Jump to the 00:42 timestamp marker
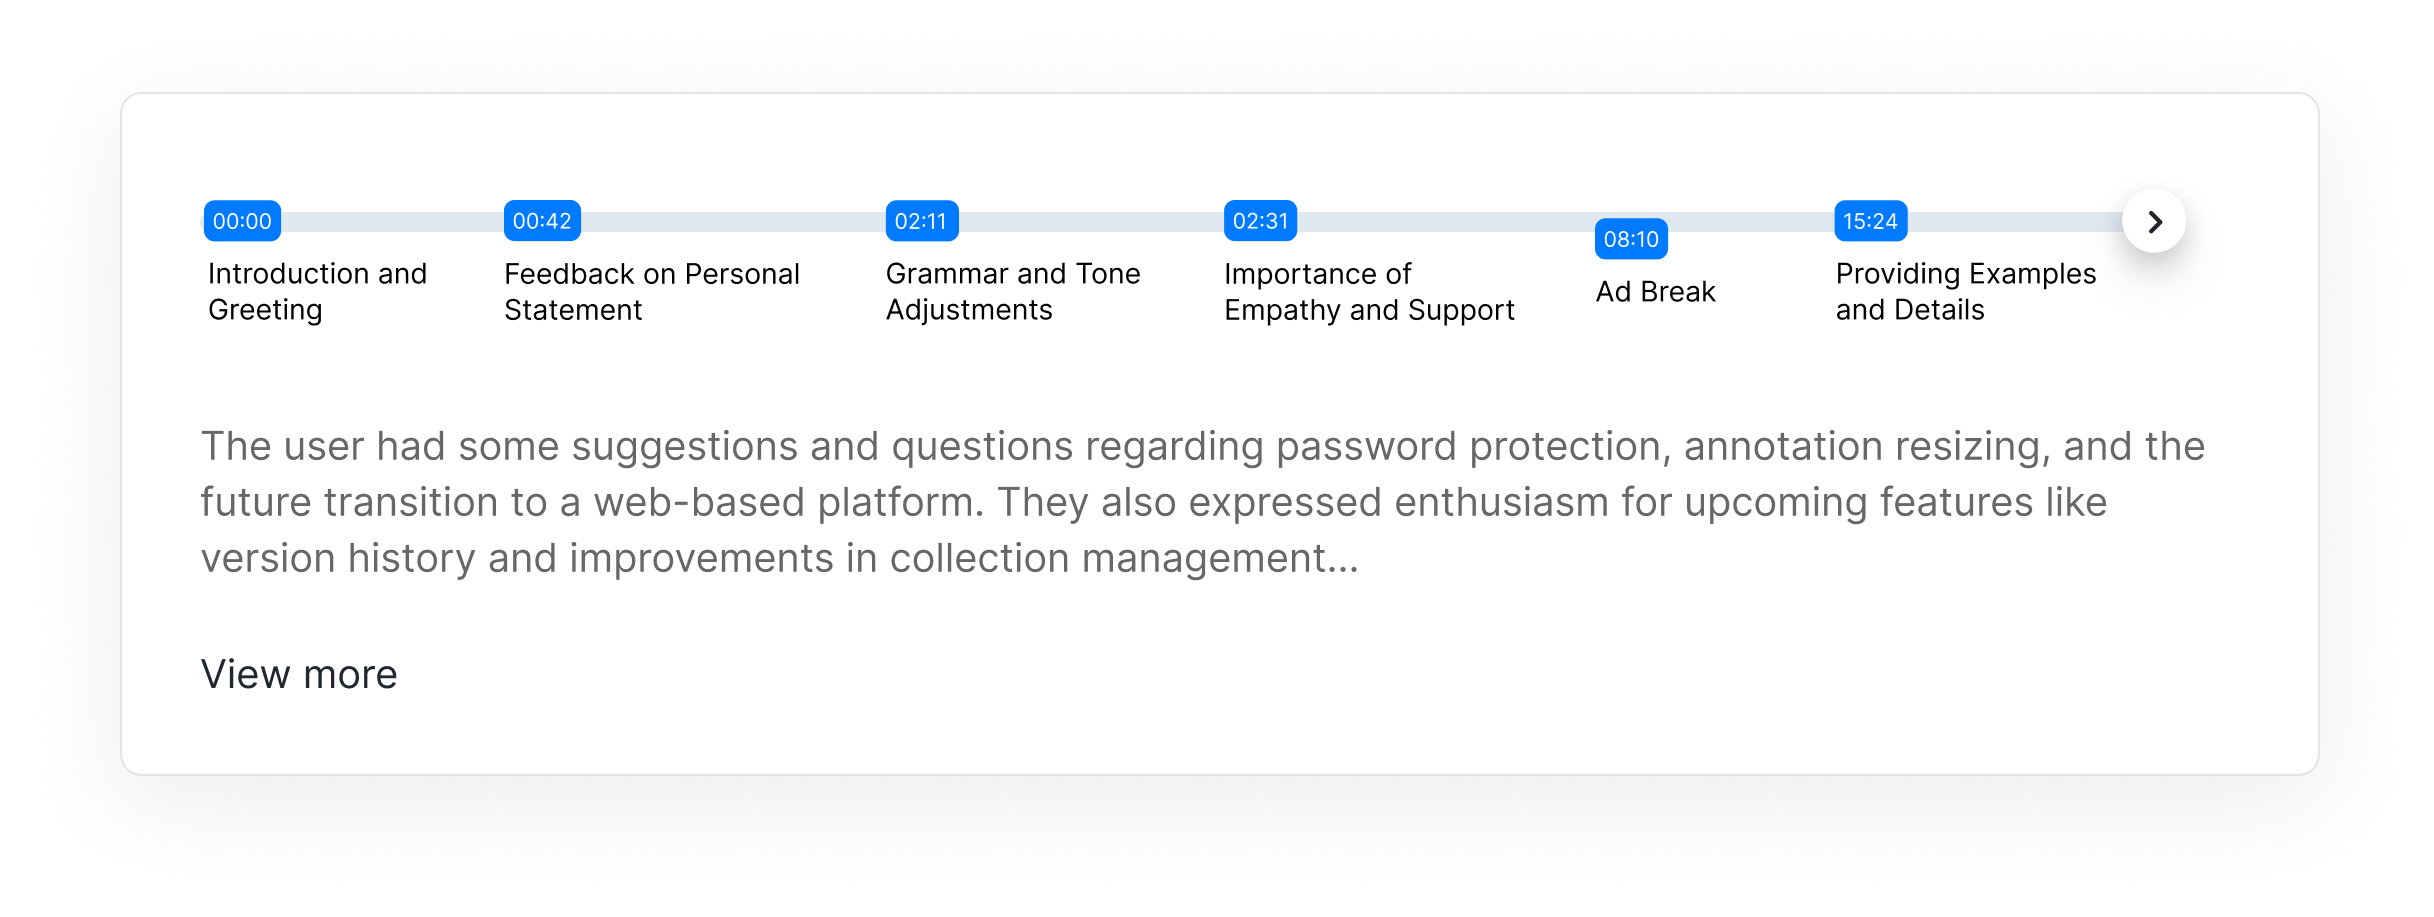Screen dimensions: 2434x917 pyautogui.click(x=542, y=221)
